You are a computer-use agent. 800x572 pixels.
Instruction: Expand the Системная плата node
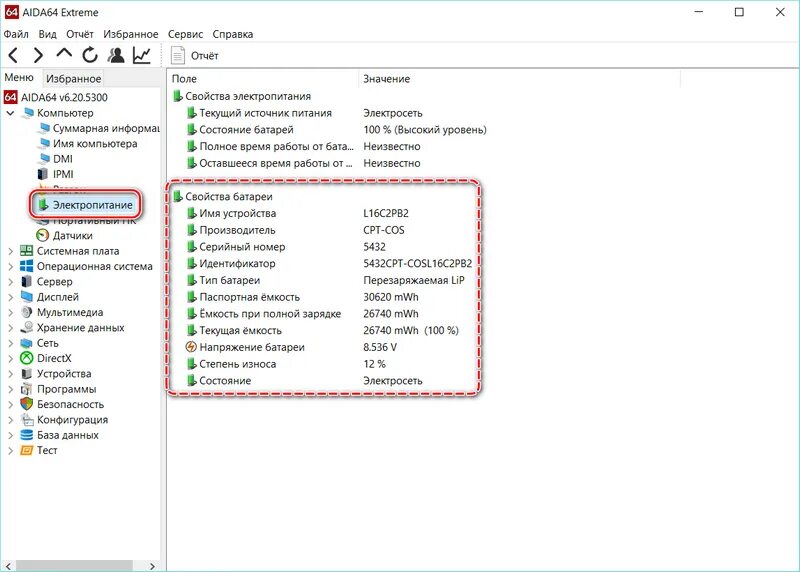tap(10, 251)
